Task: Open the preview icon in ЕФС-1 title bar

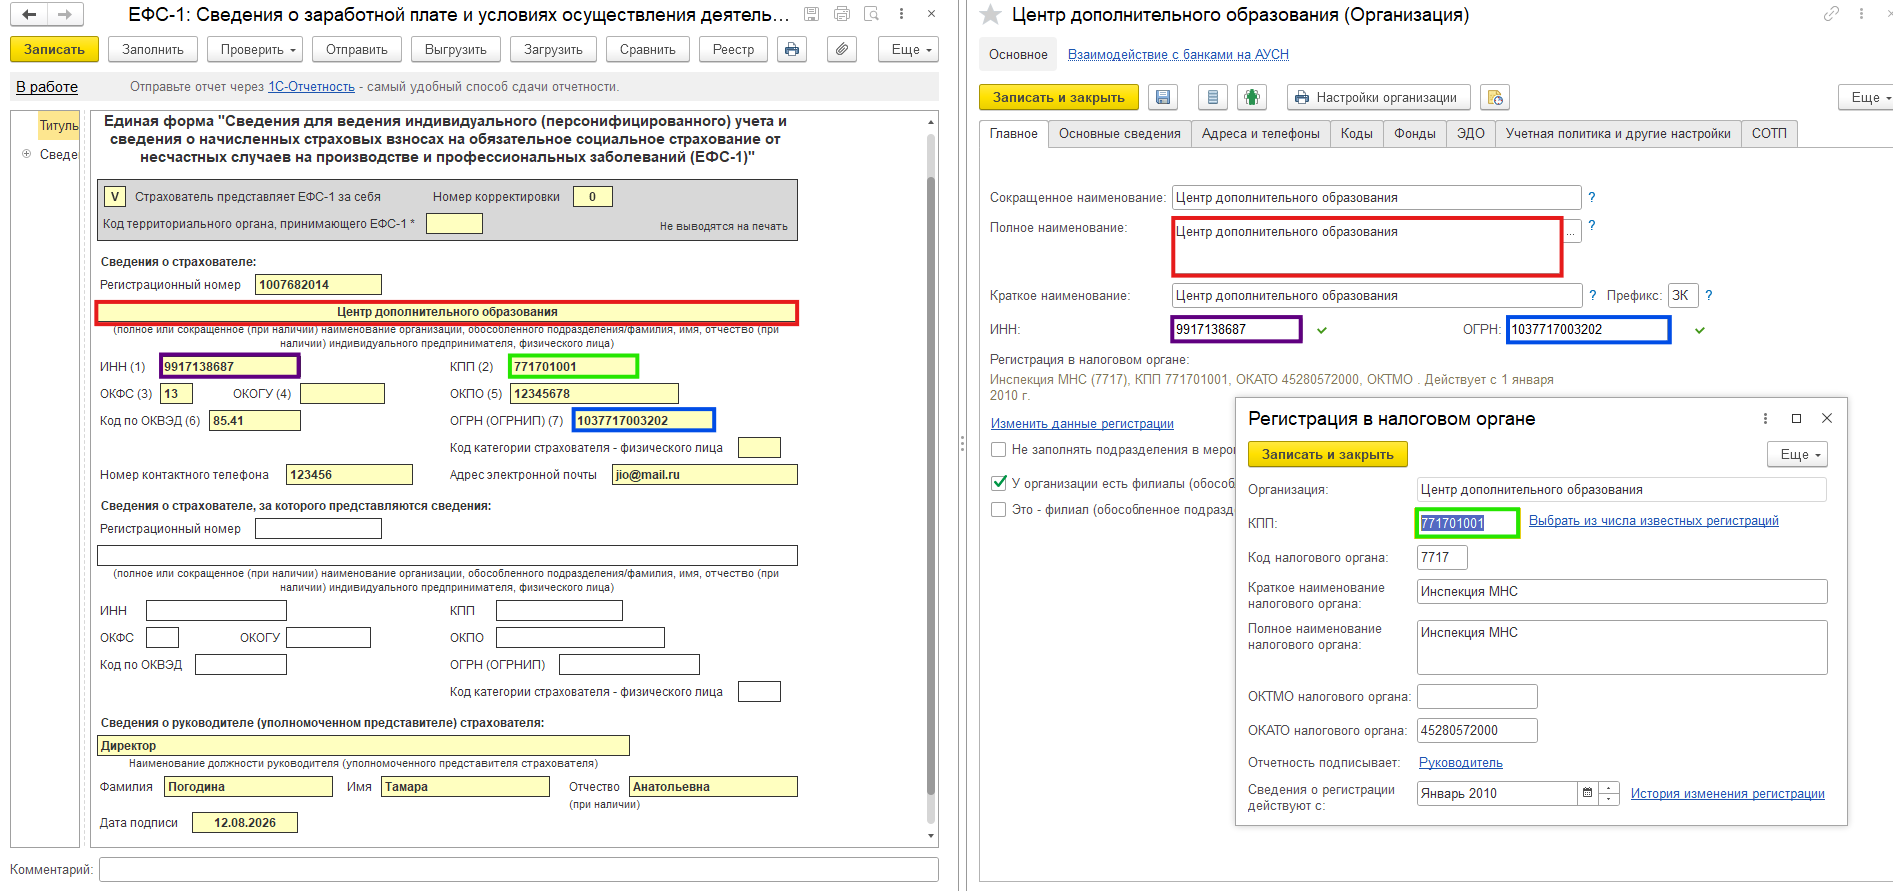Action: 871,14
